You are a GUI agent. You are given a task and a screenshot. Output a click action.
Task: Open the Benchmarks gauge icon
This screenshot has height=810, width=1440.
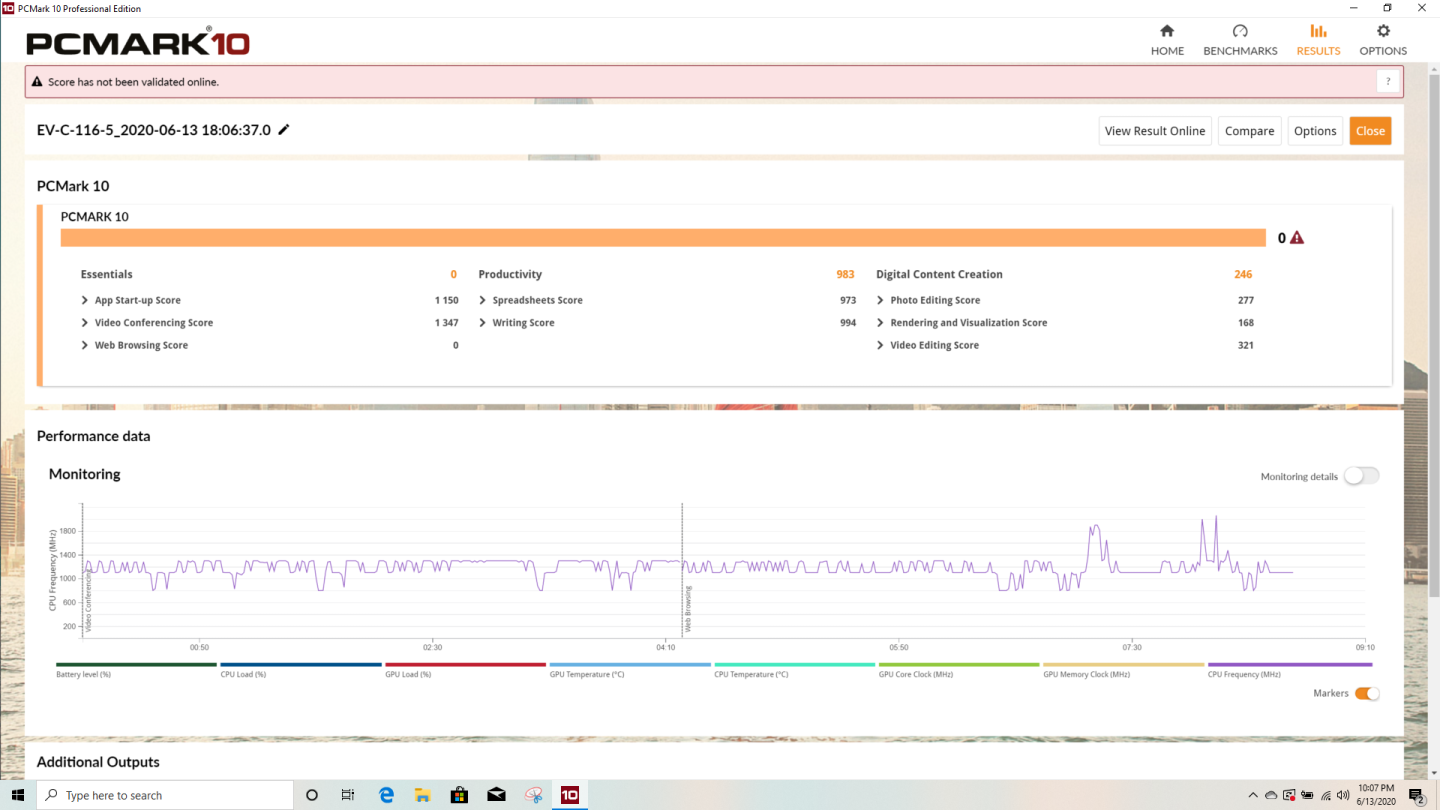coord(1240,31)
